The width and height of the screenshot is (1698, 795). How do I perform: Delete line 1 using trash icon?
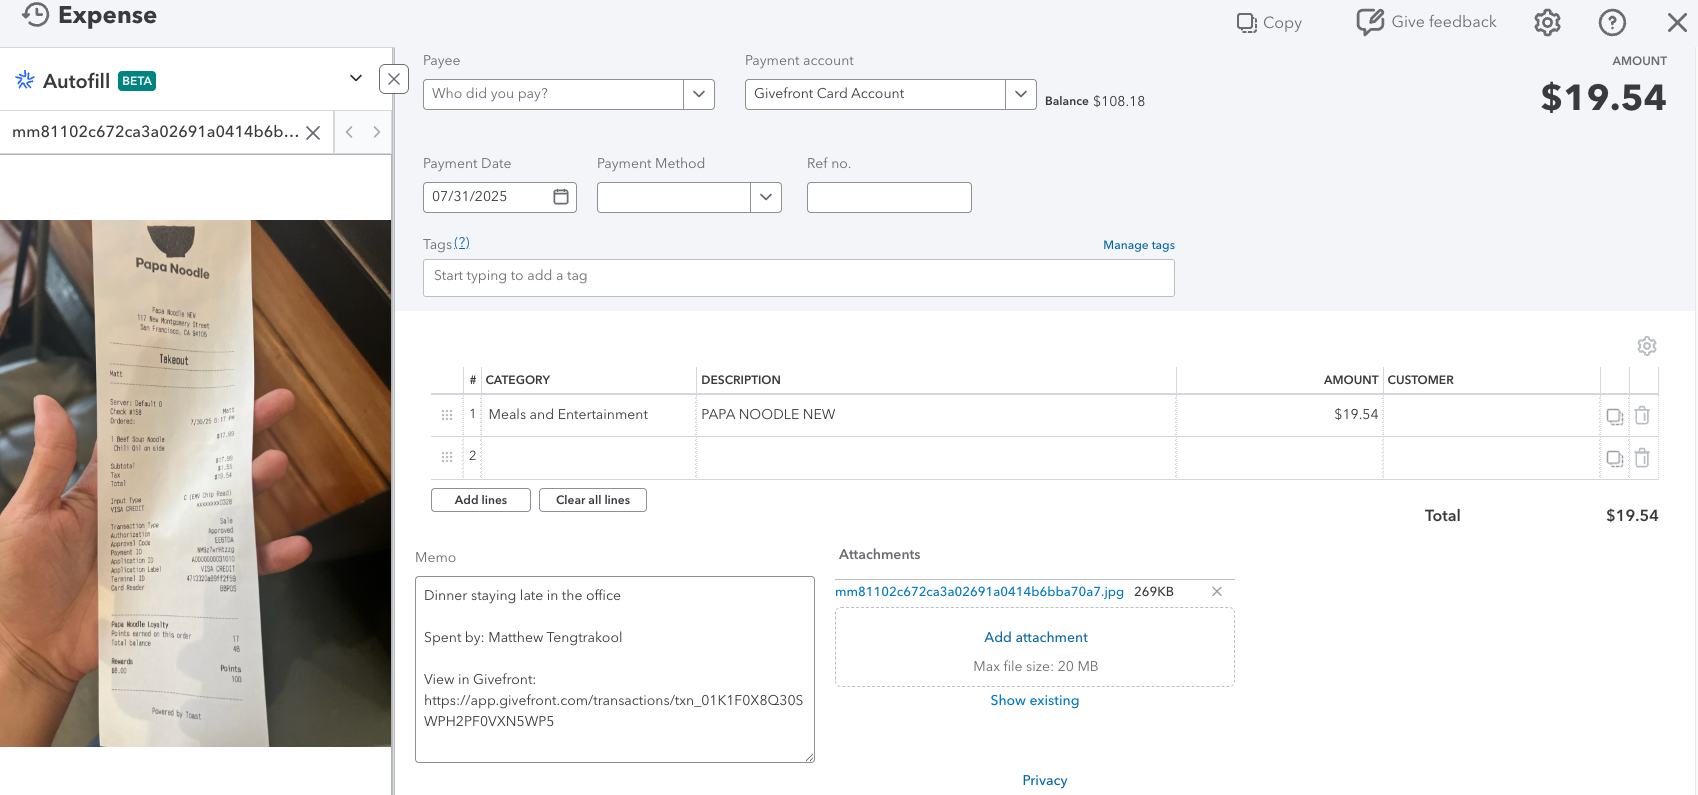pyautogui.click(x=1642, y=415)
